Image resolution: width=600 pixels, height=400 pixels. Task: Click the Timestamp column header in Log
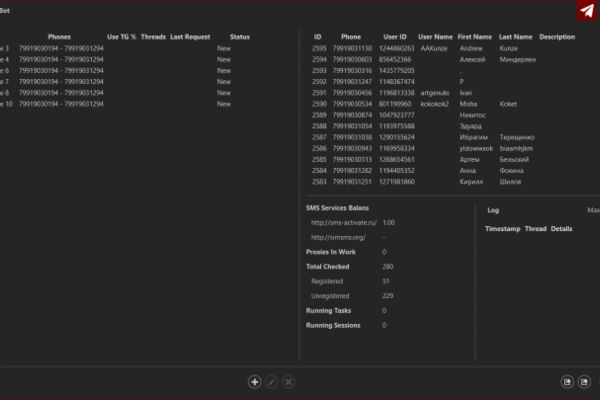click(503, 229)
